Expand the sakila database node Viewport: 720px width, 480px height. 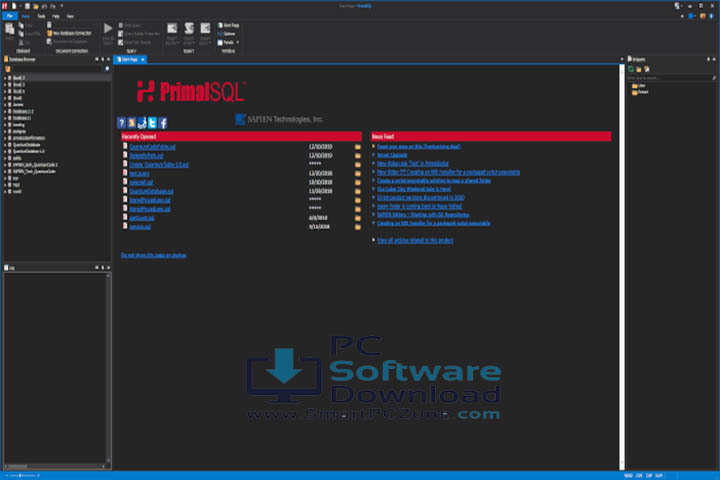pyautogui.click(x=5, y=158)
